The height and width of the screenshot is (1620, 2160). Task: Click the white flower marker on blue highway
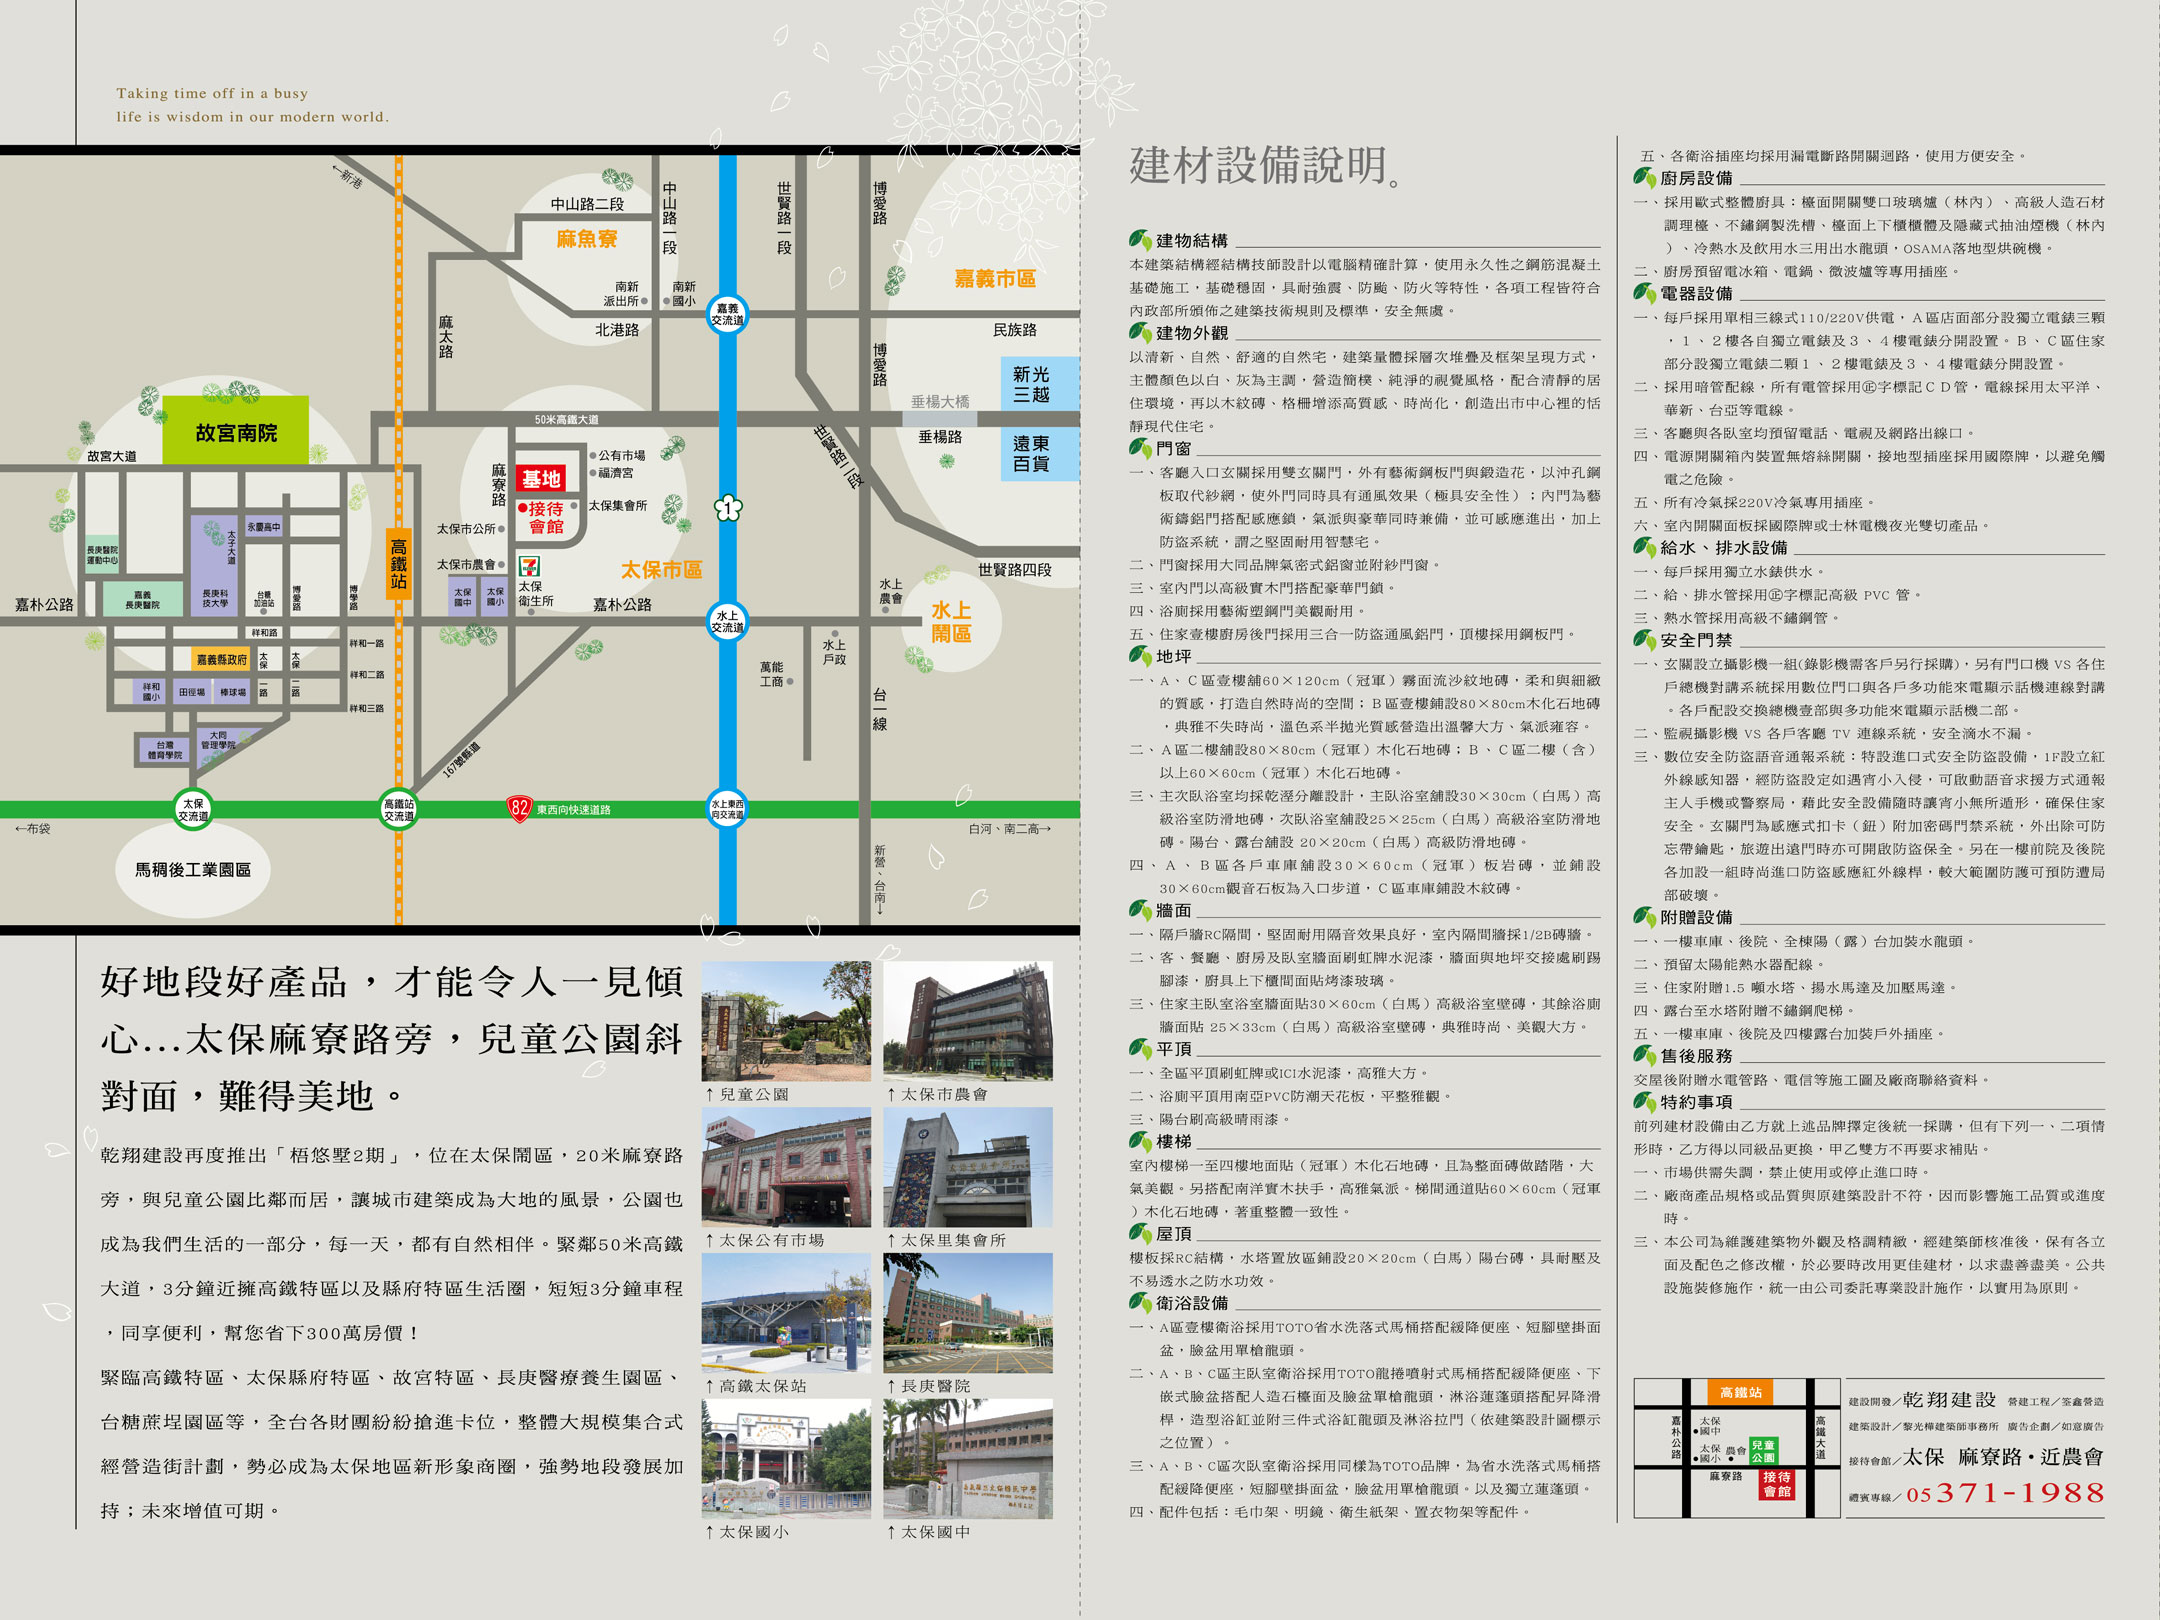(728, 507)
